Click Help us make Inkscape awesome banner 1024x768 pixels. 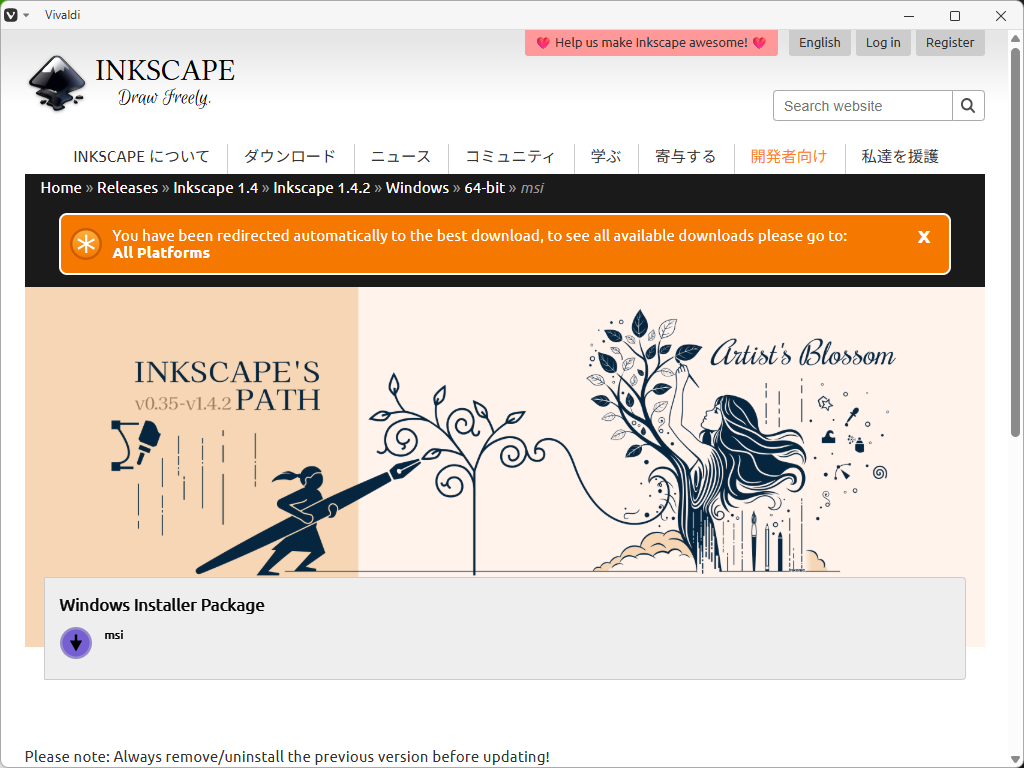coord(651,42)
